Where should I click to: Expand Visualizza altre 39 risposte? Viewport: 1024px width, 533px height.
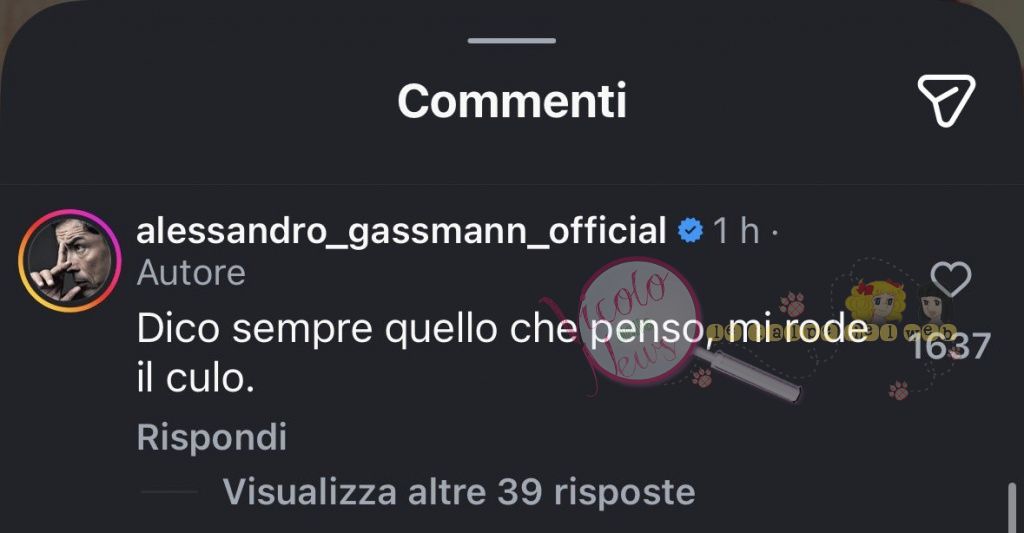pos(458,491)
